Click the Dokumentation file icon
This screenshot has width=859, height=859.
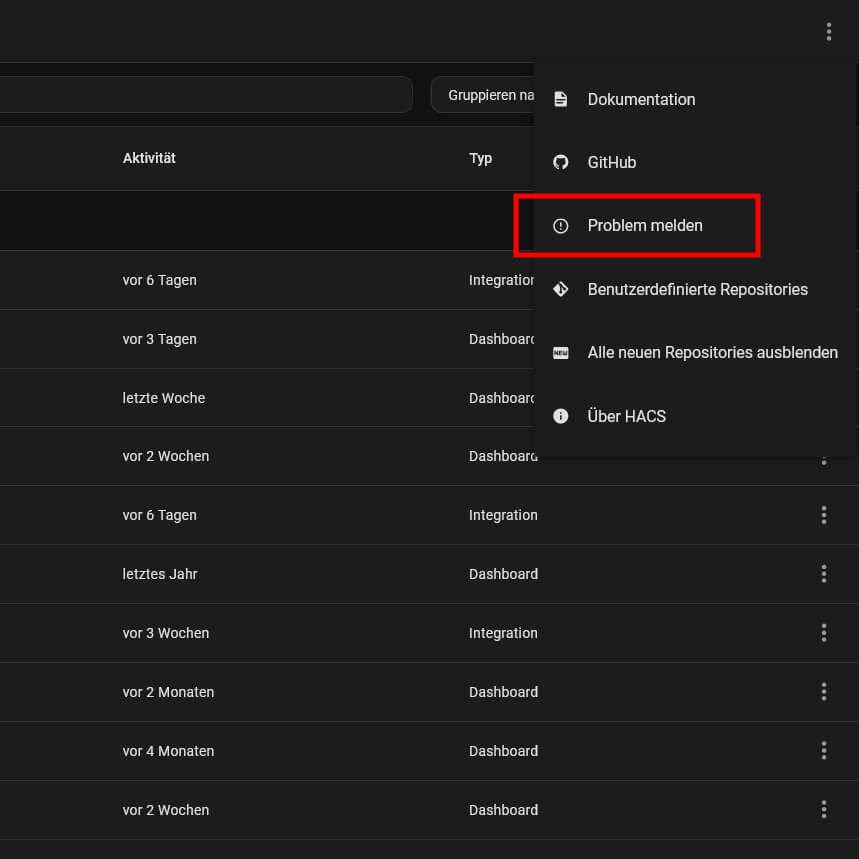pyautogui.click(x=561, y=99)
